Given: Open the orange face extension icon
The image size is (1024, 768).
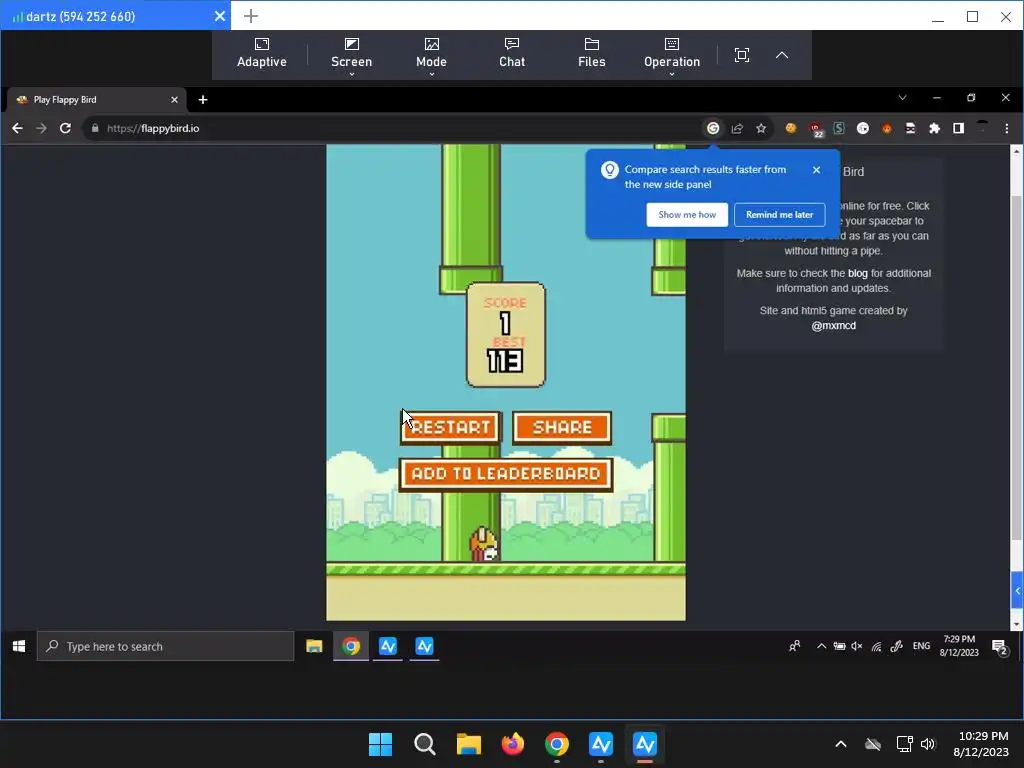Looking at the screenshot, I should (886, 128).
